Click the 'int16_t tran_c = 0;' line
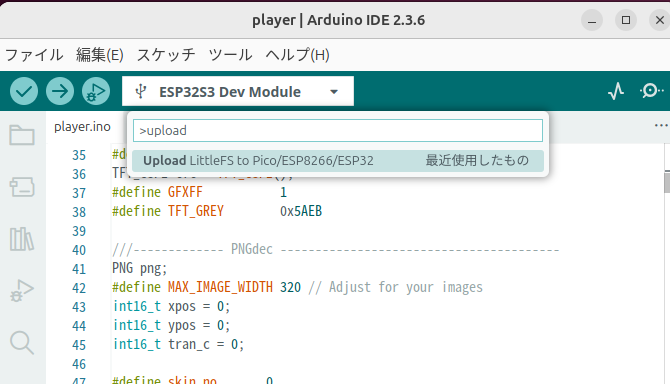 [x=178, y=344]
